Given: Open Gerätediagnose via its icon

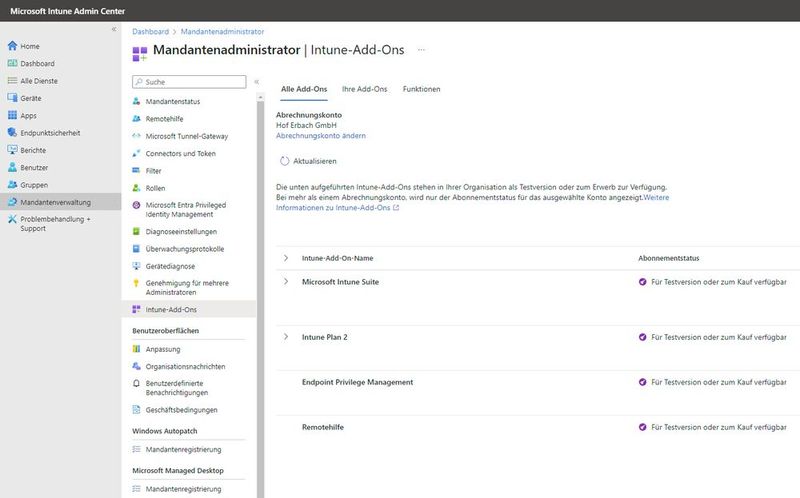Looking at the screenshot, I should (x=136, y=266).
